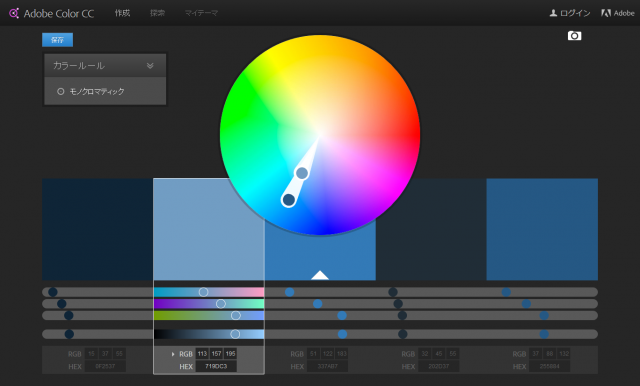640x386 pixels.
Task: Click the brightness slider handle of 255884
Action: pyautogui.click(x=544, y=334)
